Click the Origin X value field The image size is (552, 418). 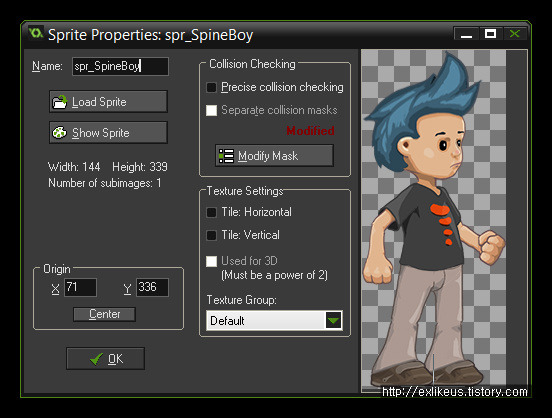click(x=80, y=287)
